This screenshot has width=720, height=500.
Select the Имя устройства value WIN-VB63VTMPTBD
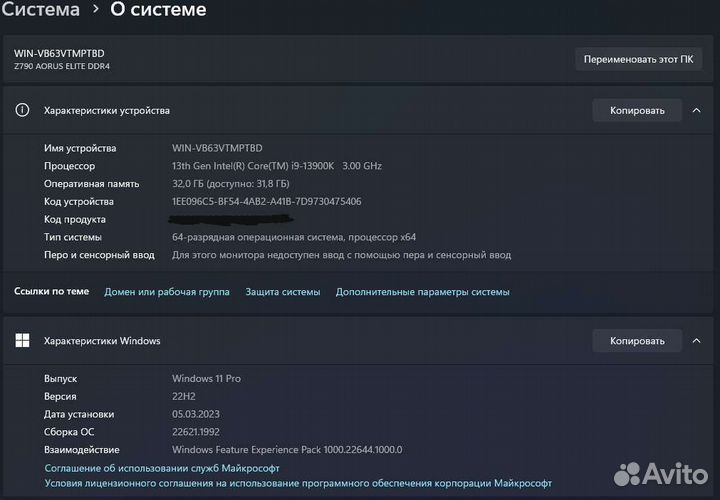[217, 148]
